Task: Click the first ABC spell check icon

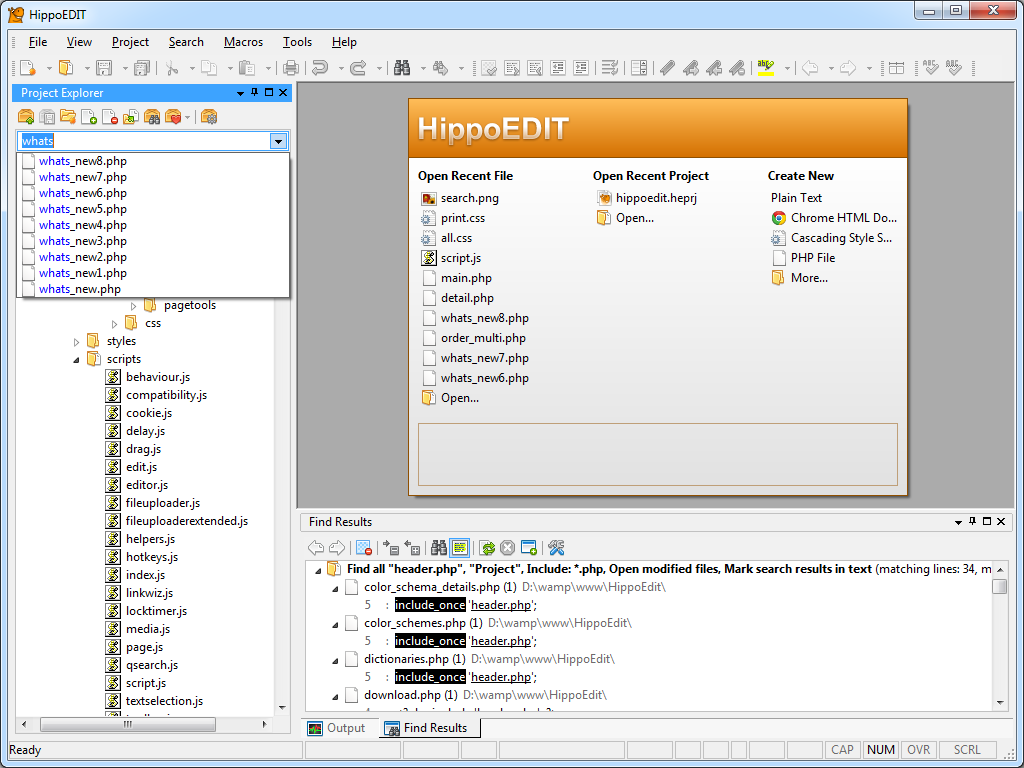Action: click(931, 68)
